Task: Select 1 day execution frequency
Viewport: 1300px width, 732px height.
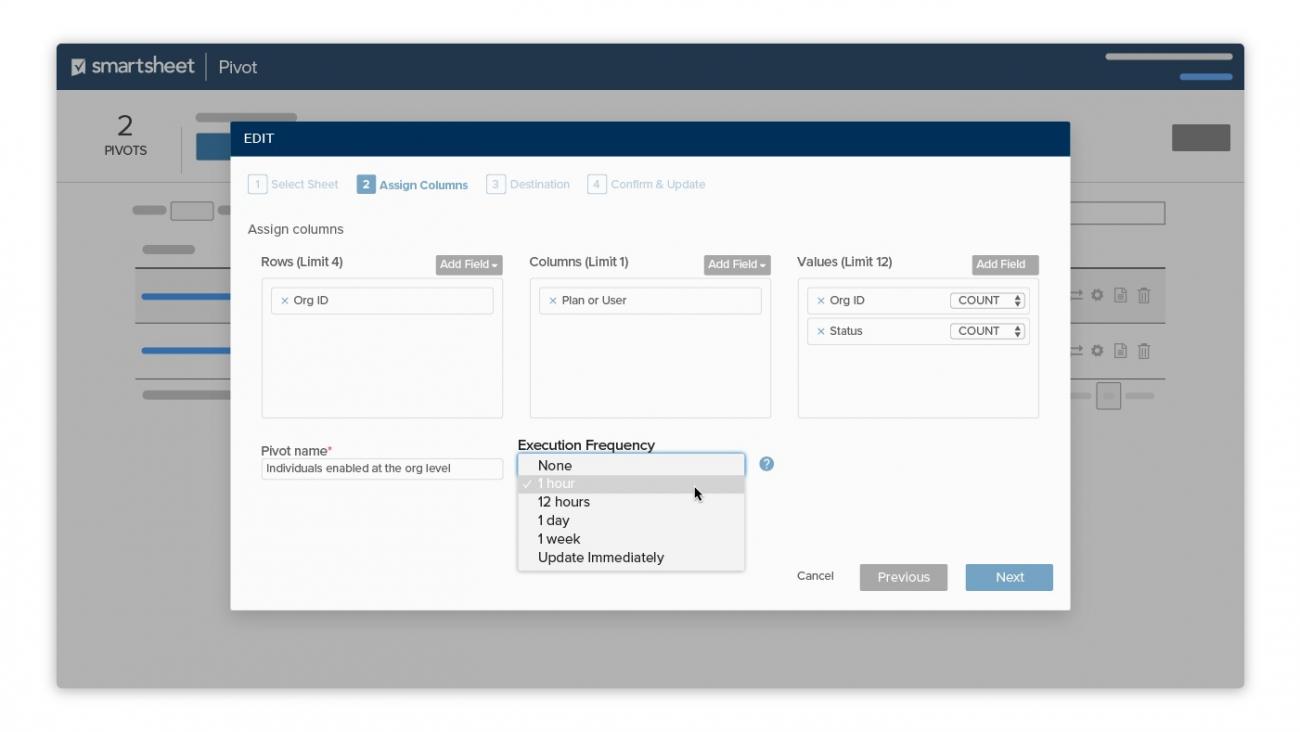Action: (x=552, y=520)
